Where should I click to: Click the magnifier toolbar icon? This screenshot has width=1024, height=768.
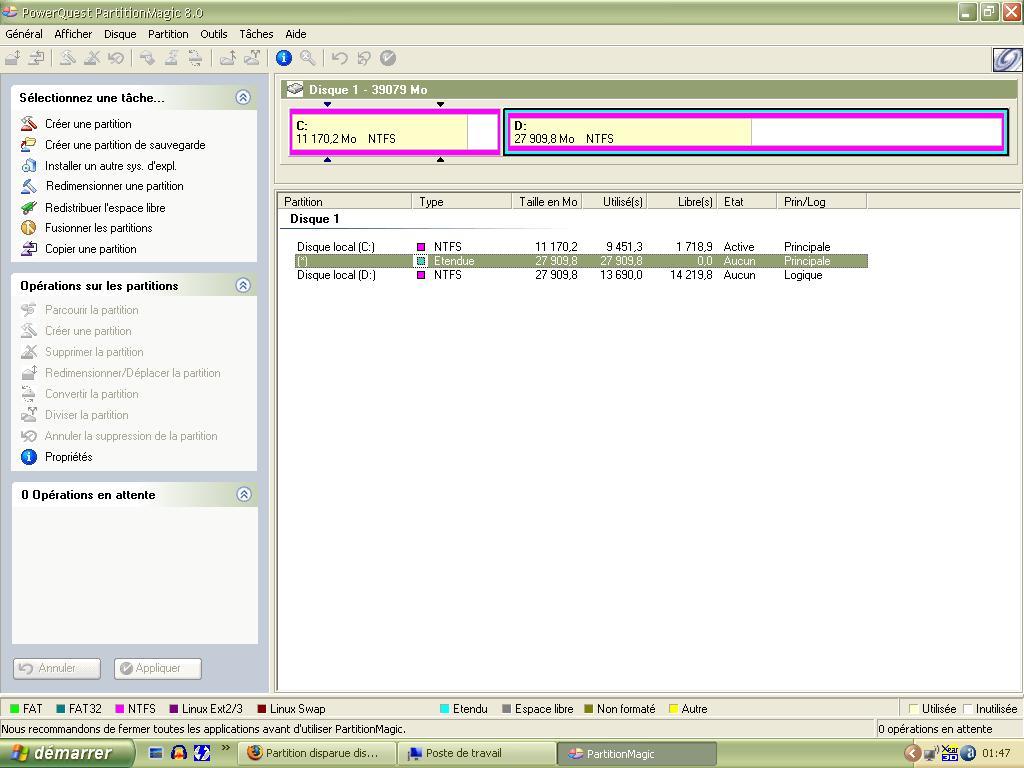[308, 58]
